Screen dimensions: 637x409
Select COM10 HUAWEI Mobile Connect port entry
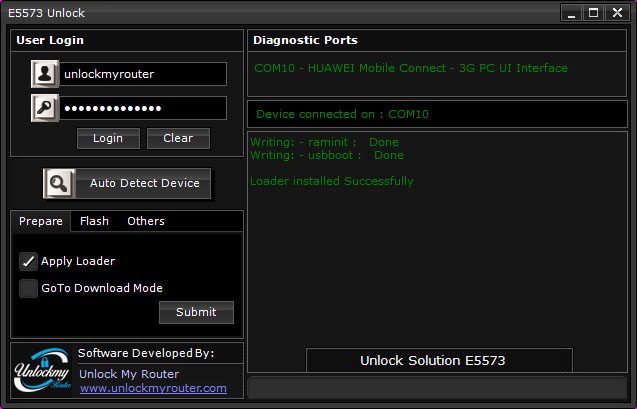coord(411,68)
